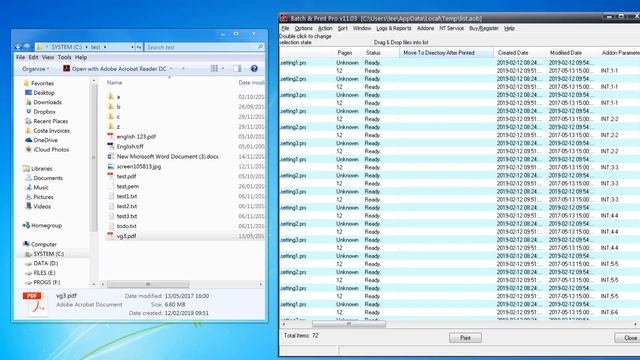The width and height of the screenshot is (640, 360).
Task: Open Batch & Print Pro Action menu
Action: [325, 28]
